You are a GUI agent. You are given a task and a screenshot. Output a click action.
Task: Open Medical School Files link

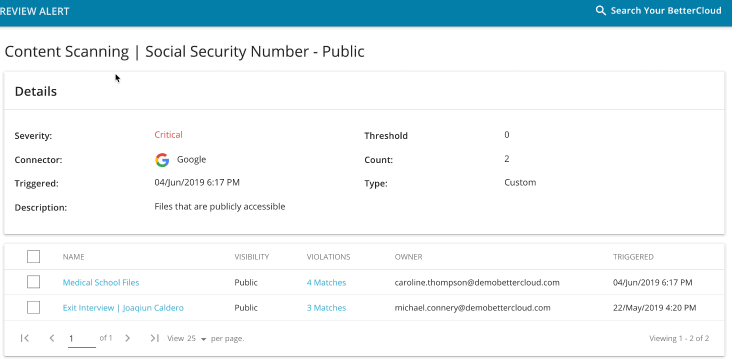(101, 282)
